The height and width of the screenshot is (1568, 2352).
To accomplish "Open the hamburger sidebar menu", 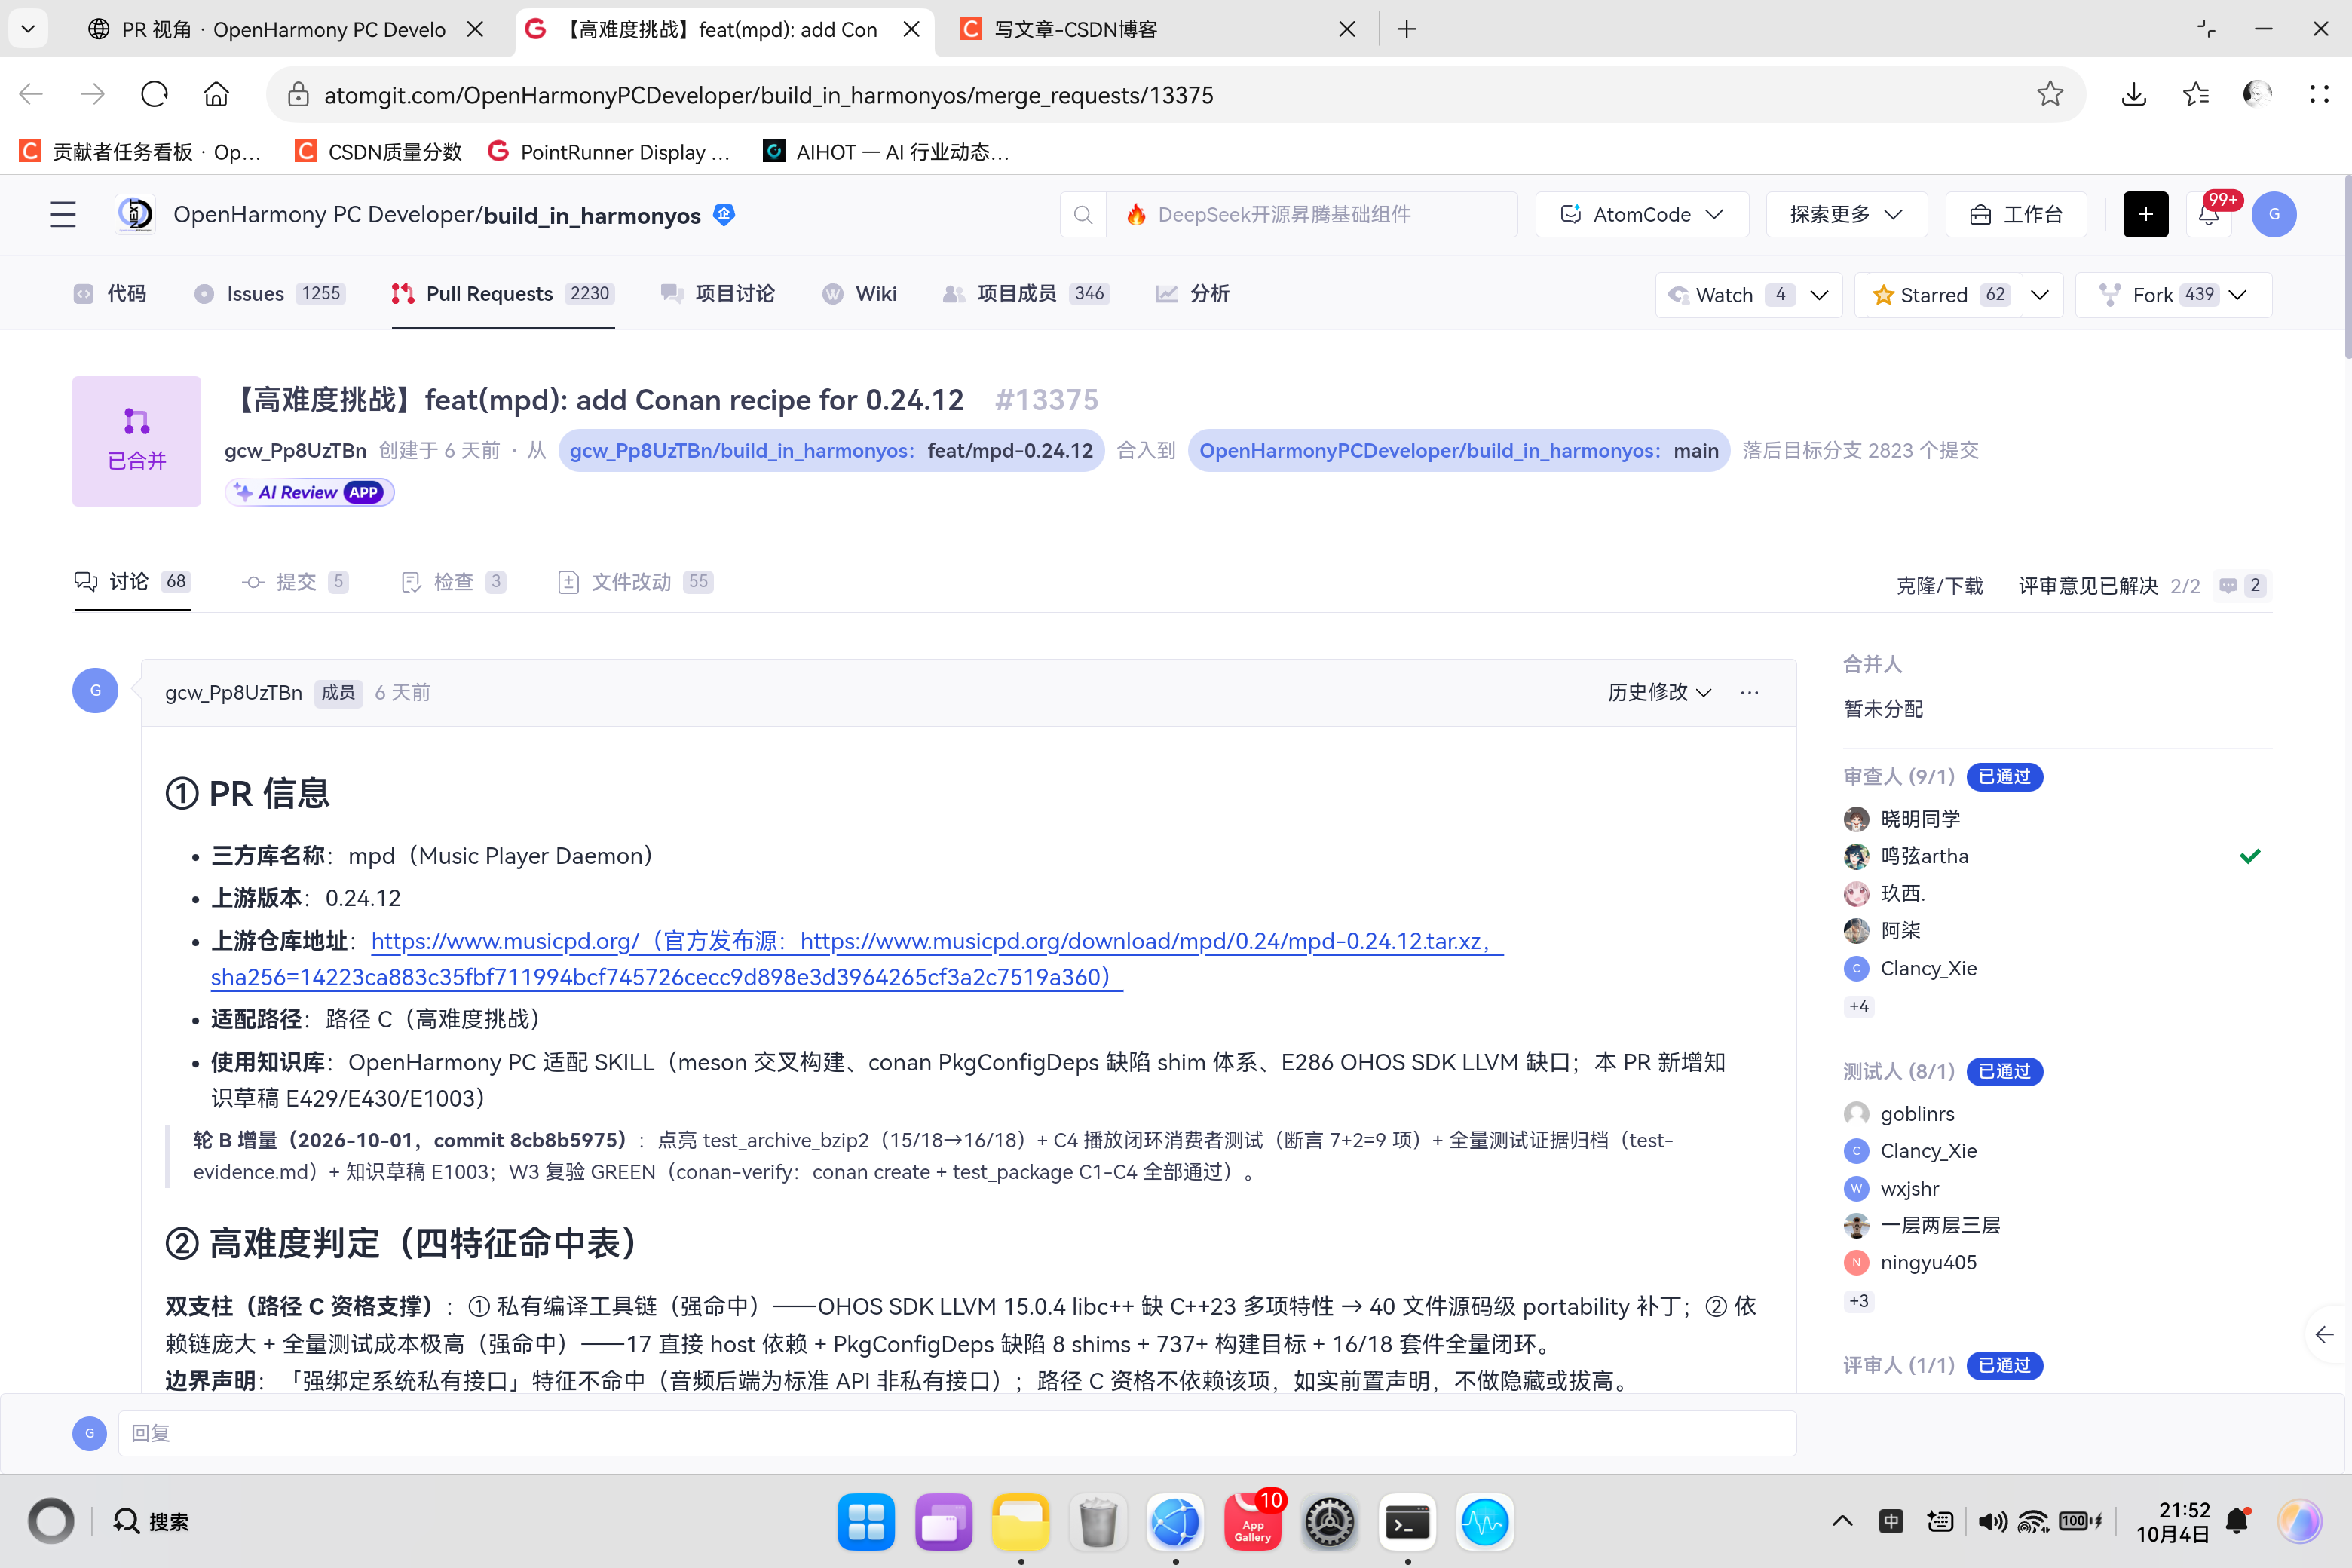I will pos(63,214).
